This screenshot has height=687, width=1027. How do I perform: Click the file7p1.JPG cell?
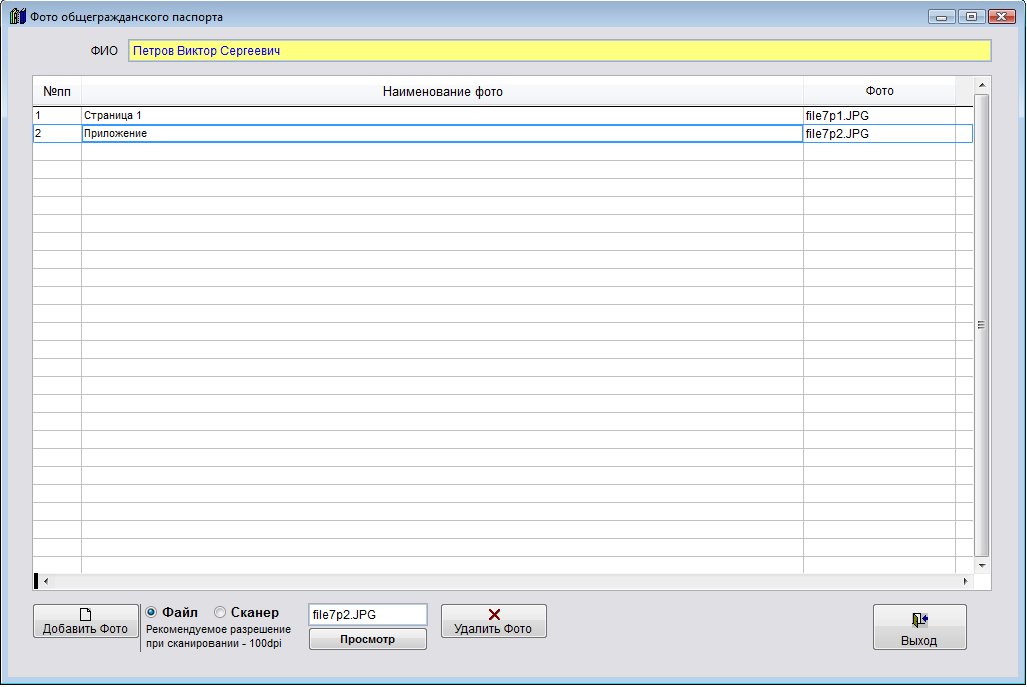pos(879,115)
